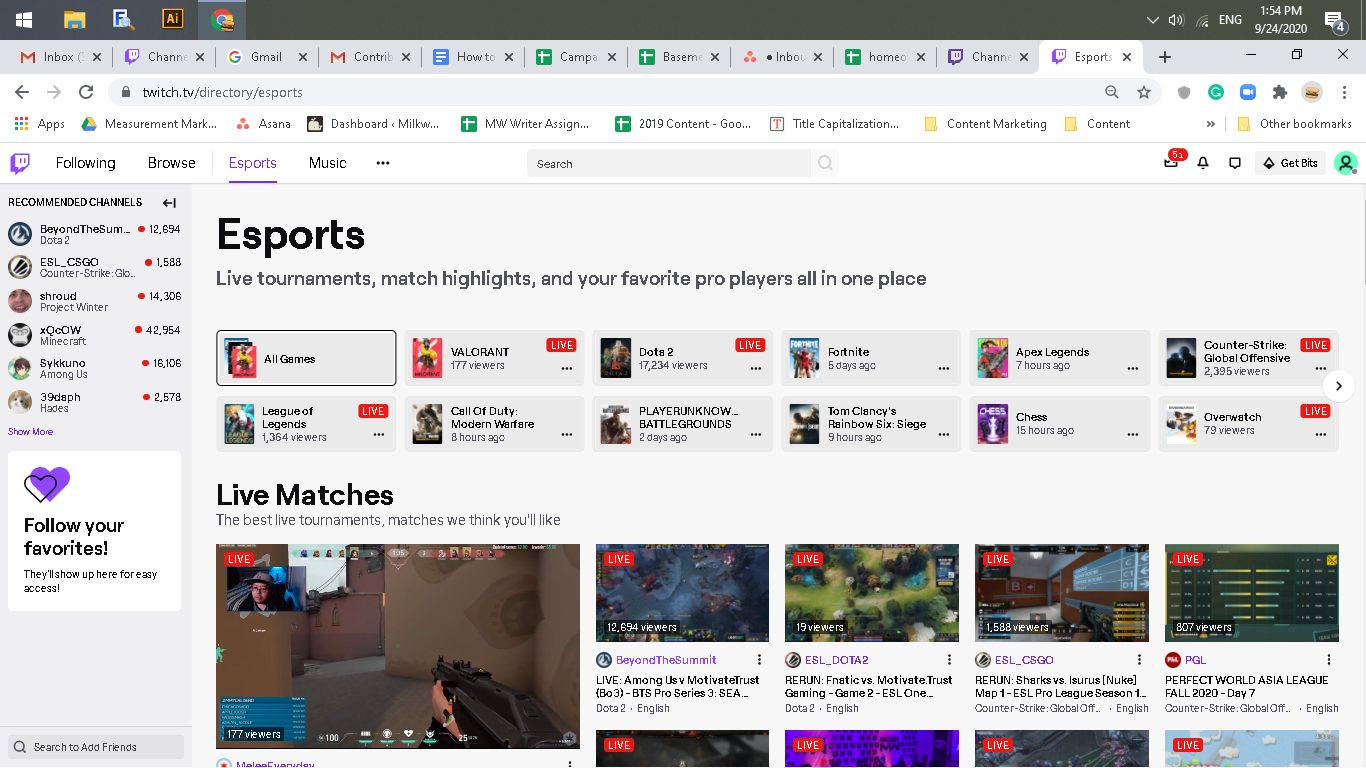The image size is (1366, 768).
Task: Open the user avatar account menu
Action: (1346, 163)
